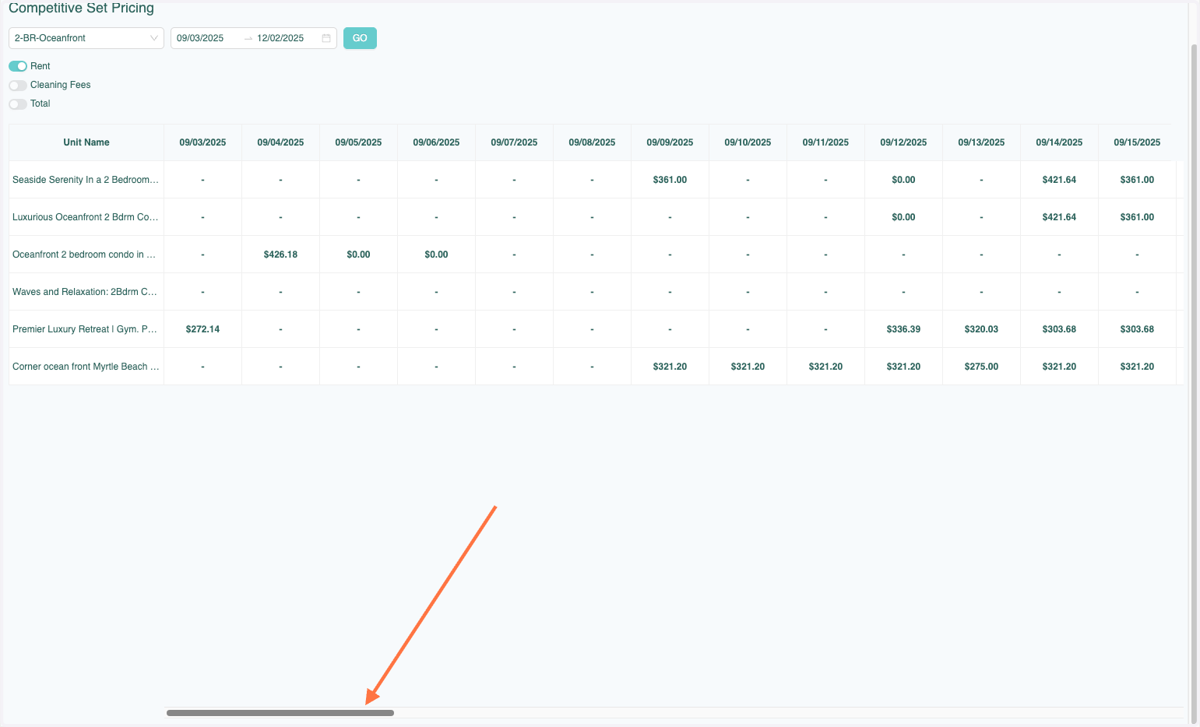Click the start date 09/03/2025 field

[x=200, y=38]
